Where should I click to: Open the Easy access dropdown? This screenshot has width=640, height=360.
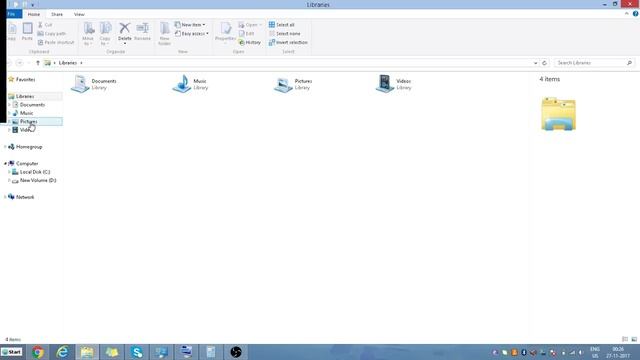pyautogui.click(x=192, y=33)
